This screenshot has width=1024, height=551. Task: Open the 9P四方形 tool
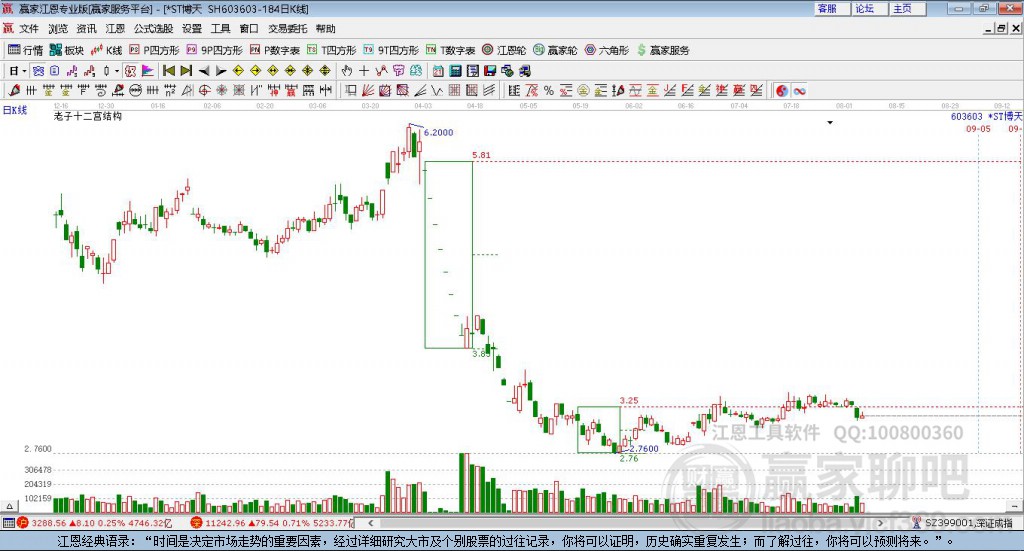click(214, 50)
